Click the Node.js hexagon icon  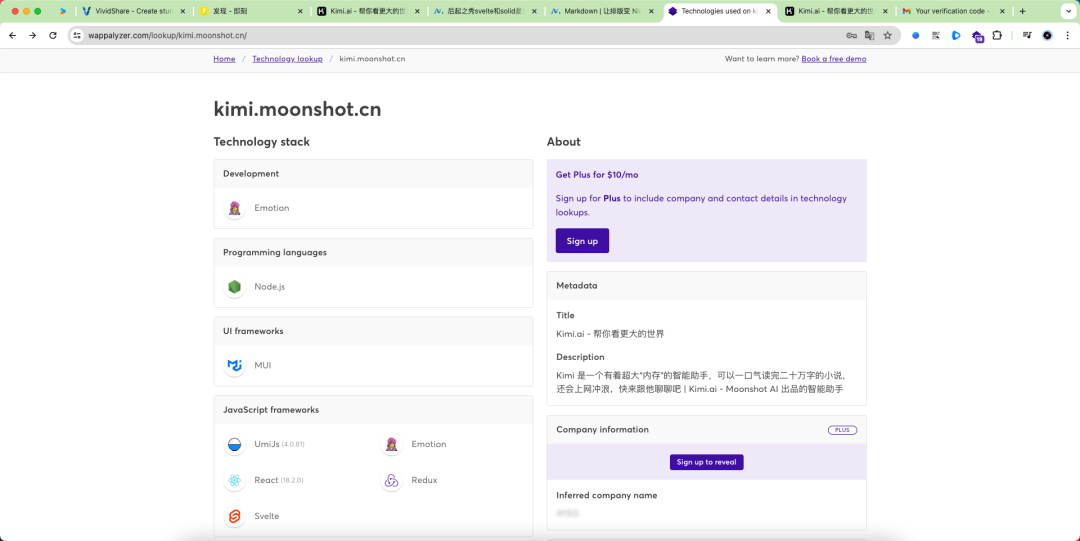pos(235,287)
